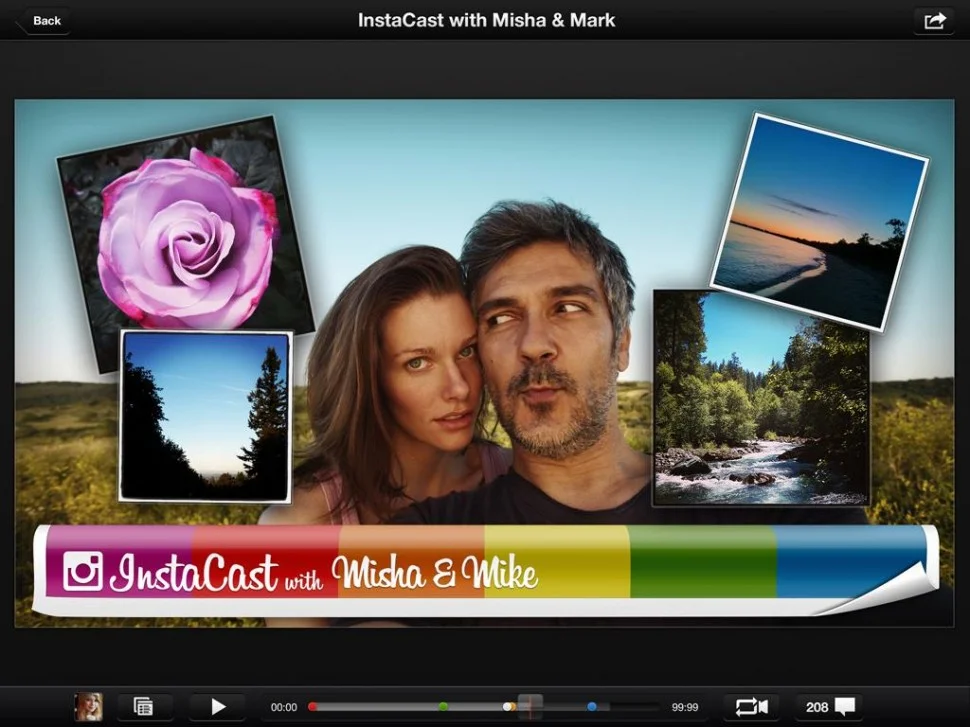The height and width of the screenshot is (727, 970).
Task: Click the 99:99 total time label
Action: click(685, 707)
